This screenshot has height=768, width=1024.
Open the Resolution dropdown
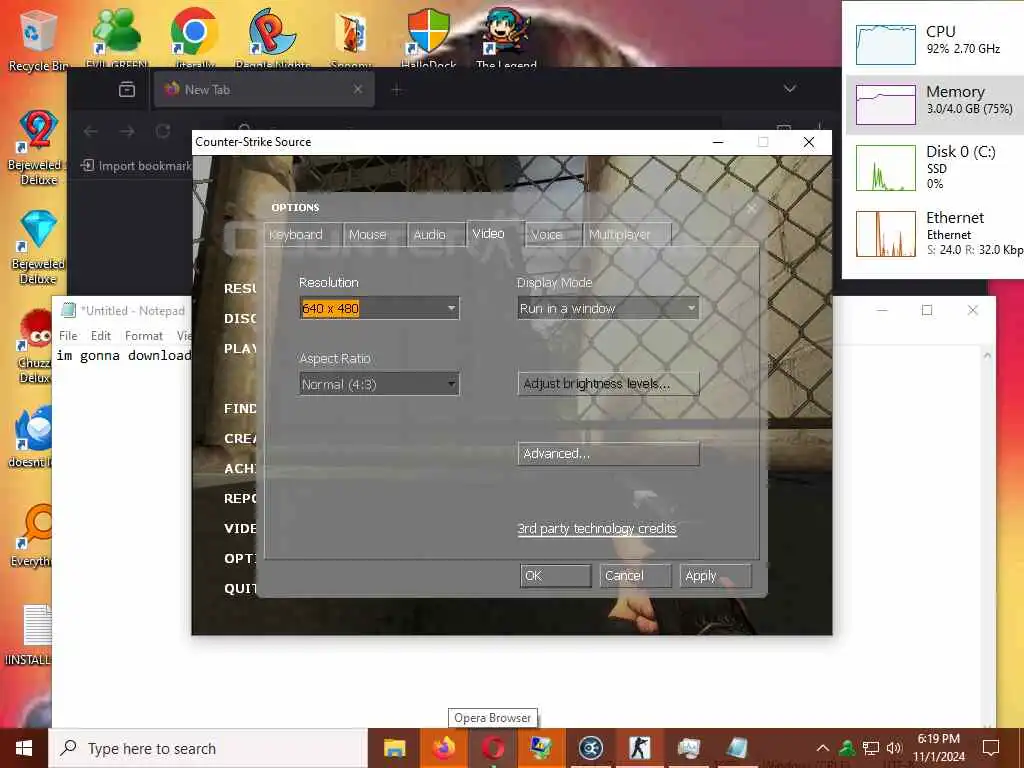379,308
